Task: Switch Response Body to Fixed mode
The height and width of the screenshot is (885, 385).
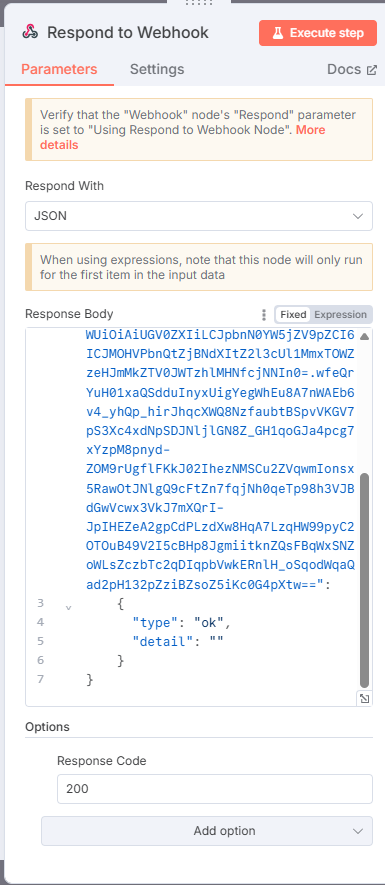Action: pos(294,314)
